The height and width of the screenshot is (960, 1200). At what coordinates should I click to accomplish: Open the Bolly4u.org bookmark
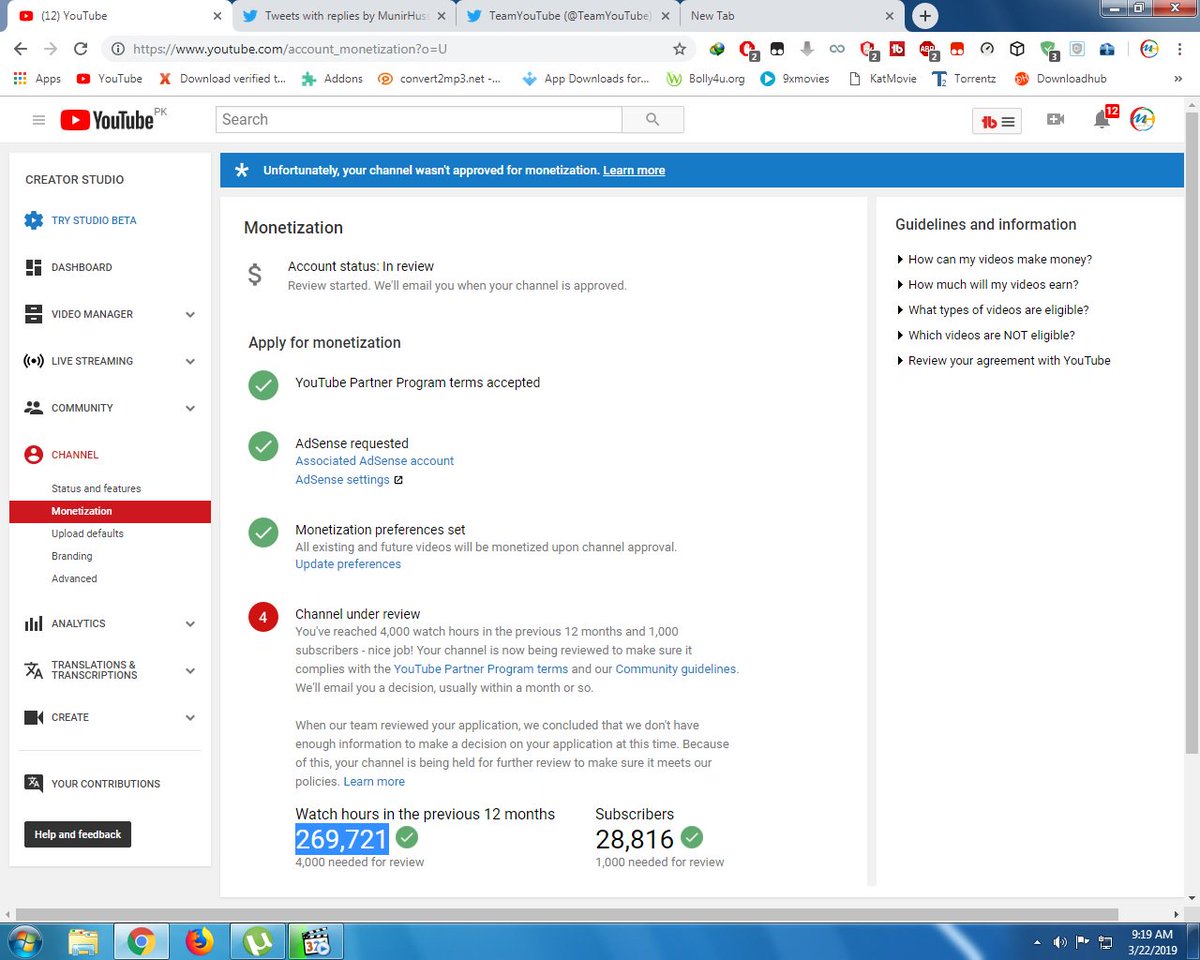pos(706,78)
